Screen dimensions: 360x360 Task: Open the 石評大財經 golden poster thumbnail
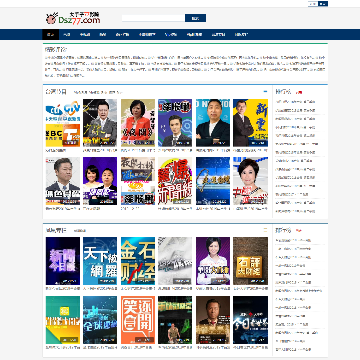coord(250,261)
